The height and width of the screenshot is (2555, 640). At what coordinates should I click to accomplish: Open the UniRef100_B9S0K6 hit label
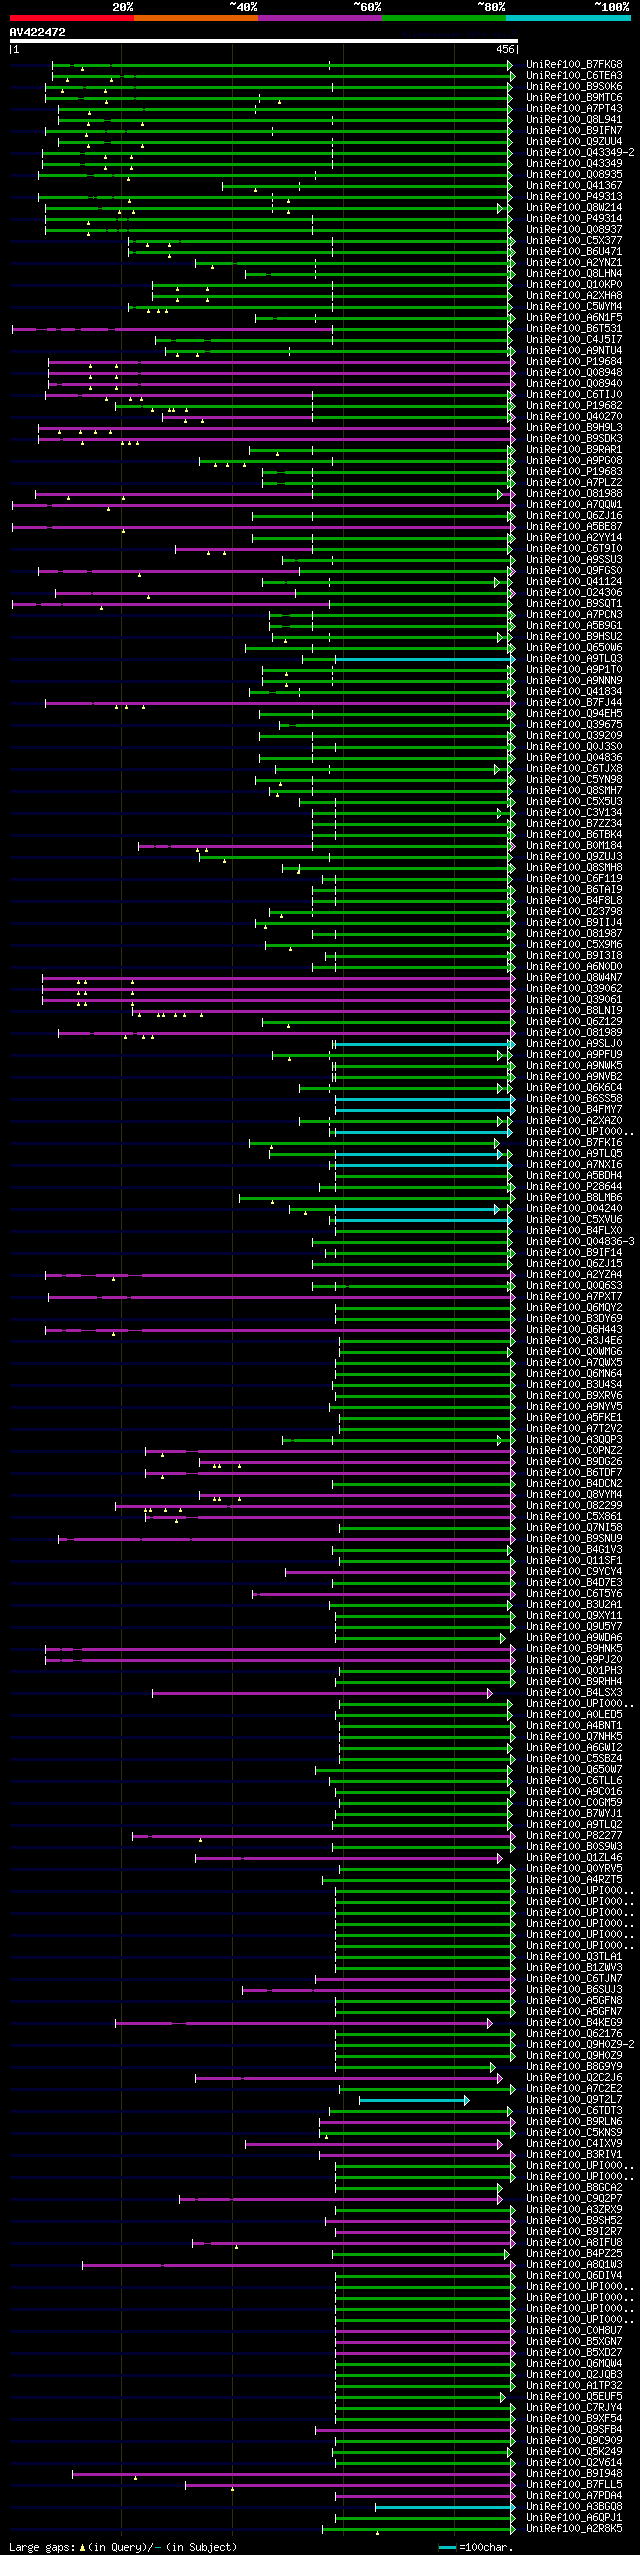pos(574,87)
